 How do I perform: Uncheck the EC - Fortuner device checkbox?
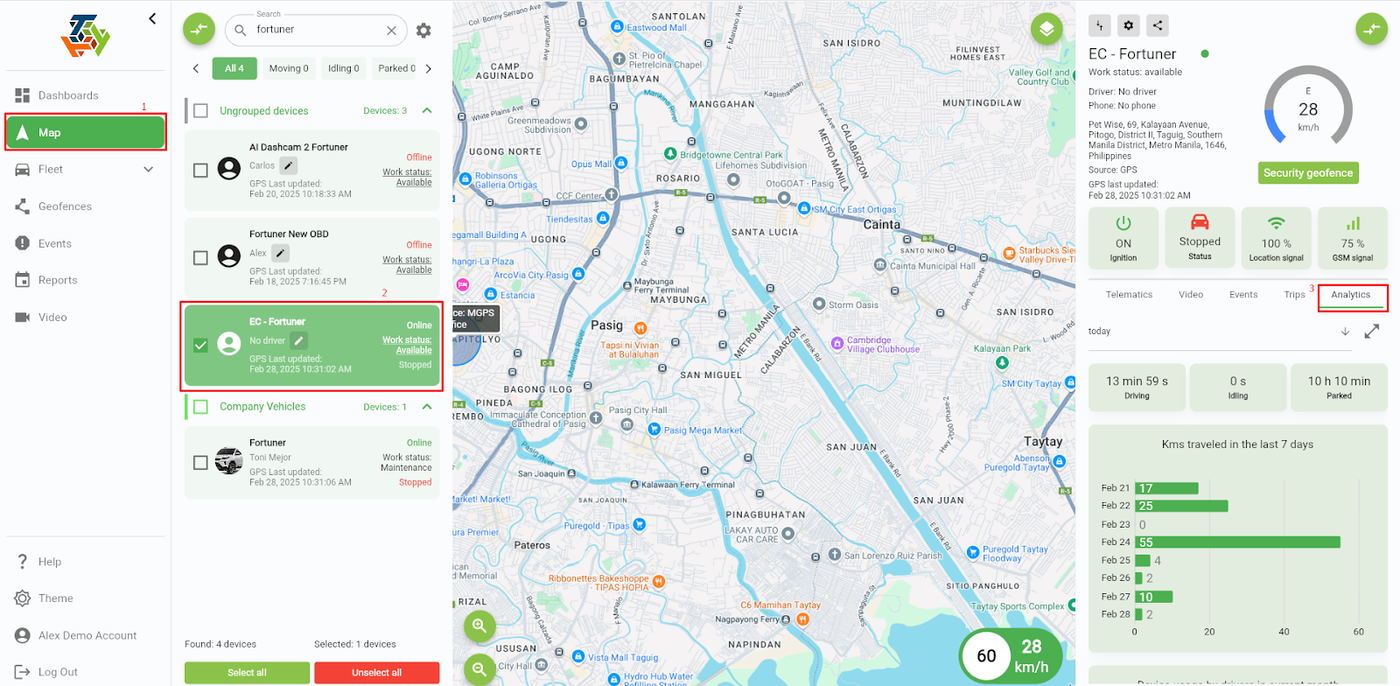[200, 345]
